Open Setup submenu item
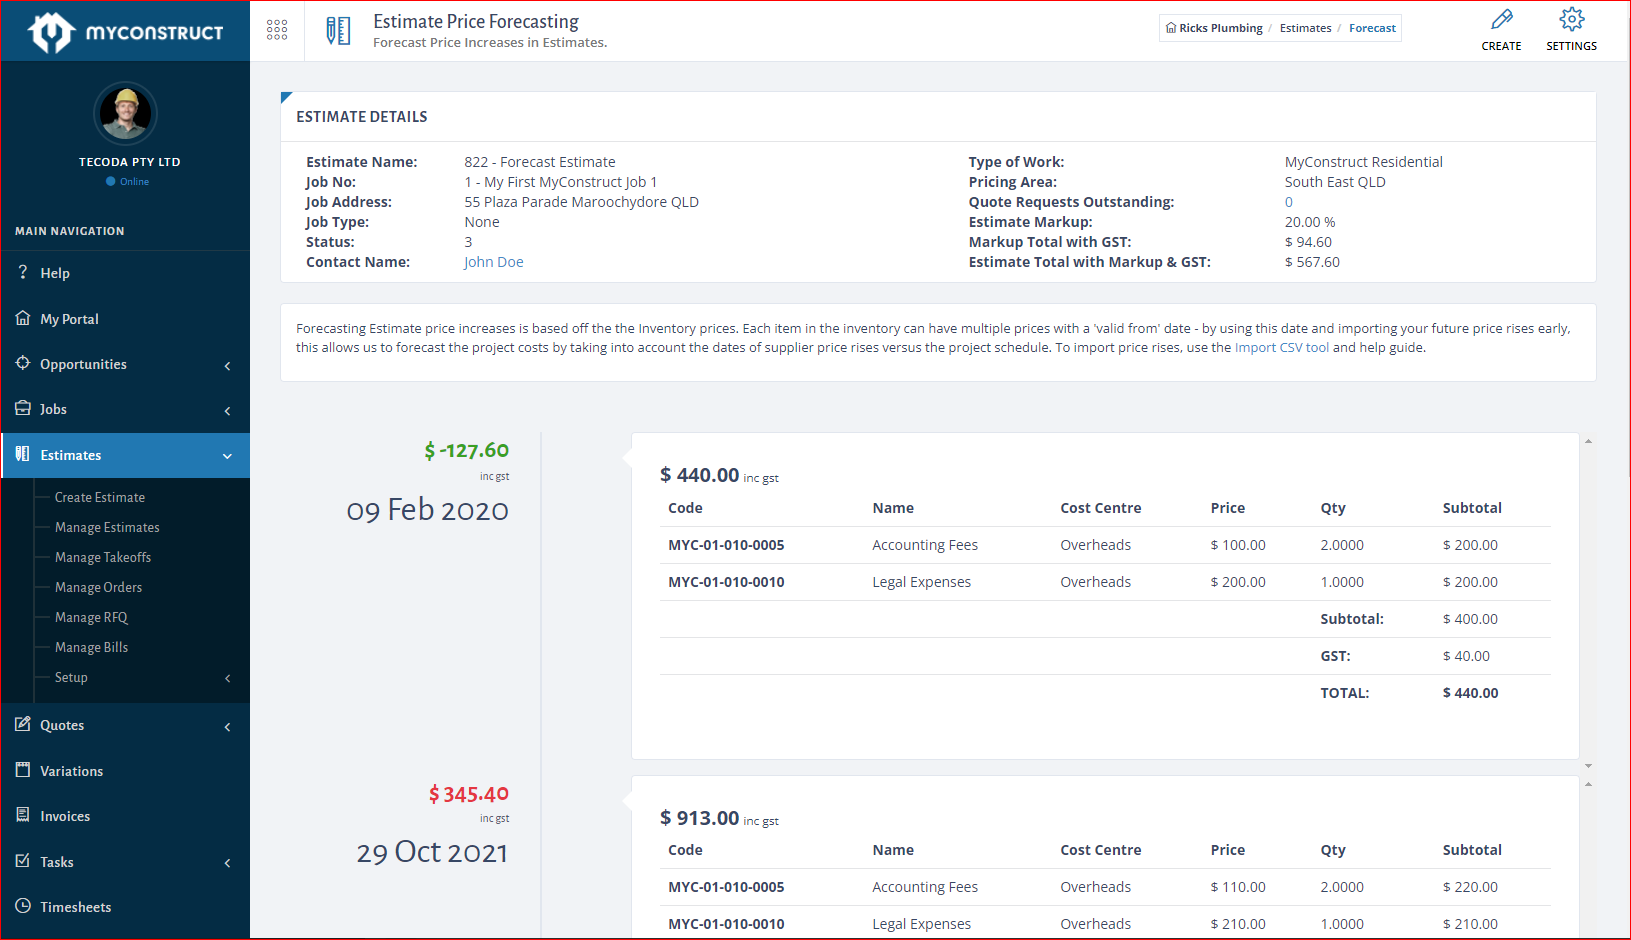 [x=71, y=677]
